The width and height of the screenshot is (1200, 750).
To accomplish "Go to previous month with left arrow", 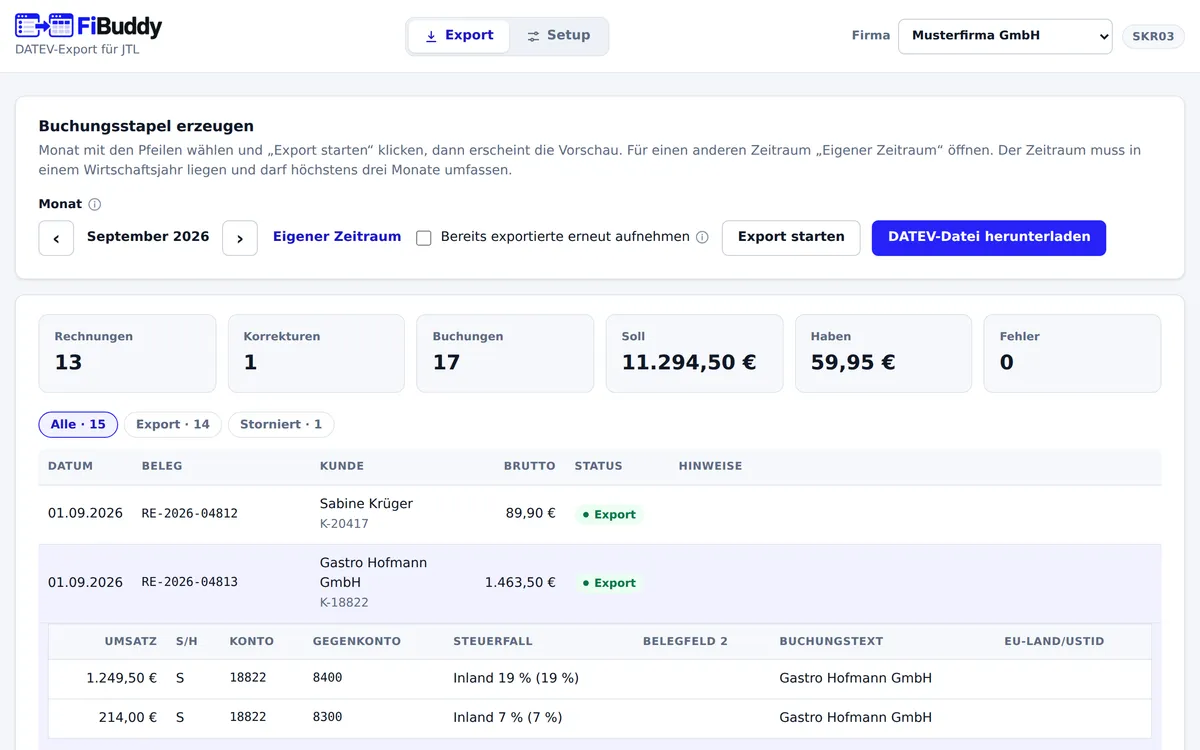I will coord(56,238).
